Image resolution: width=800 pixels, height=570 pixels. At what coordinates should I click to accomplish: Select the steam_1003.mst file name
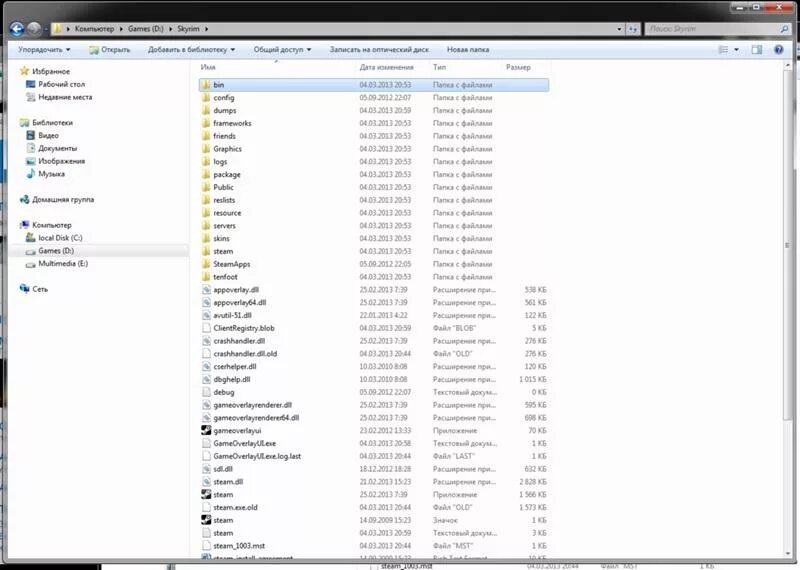239,546
